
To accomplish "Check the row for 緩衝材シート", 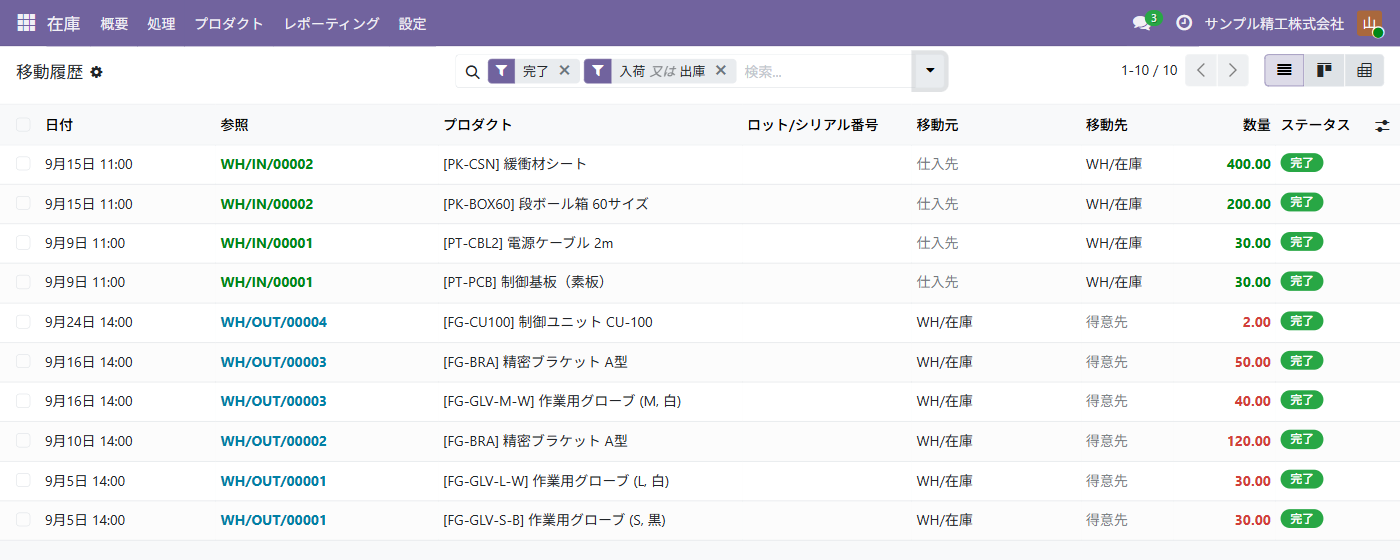I will (23, 164).
